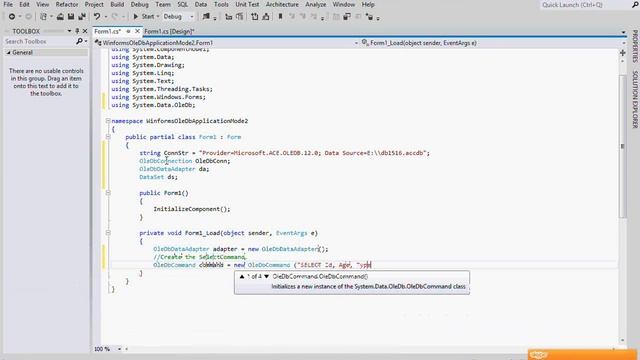The height and width of the screenshot is (360, 640).
Task: Open the Window menu
Action: [343, 4]
